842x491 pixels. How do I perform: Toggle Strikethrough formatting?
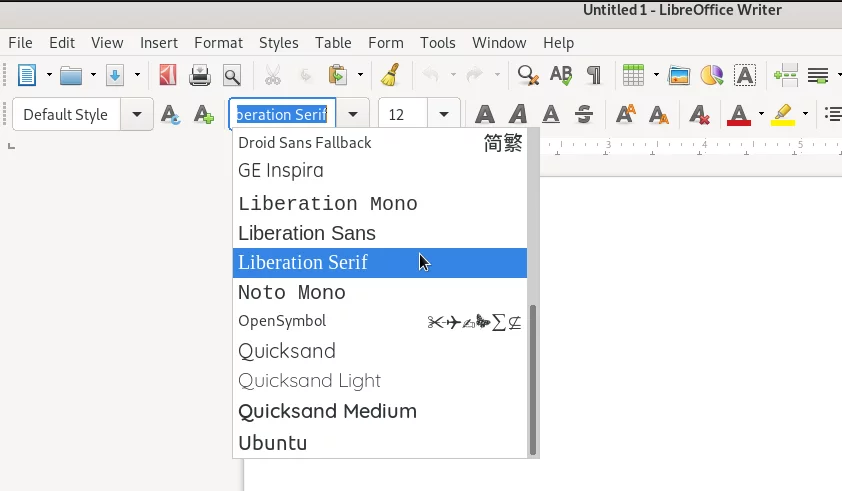tap(584, 114)
